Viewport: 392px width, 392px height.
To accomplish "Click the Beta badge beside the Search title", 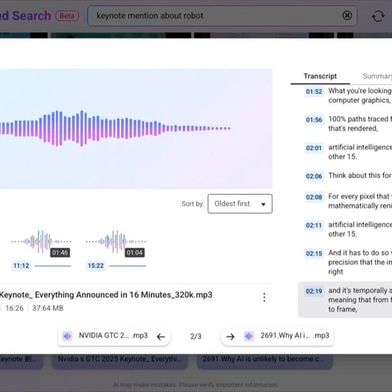I will 67,16.
